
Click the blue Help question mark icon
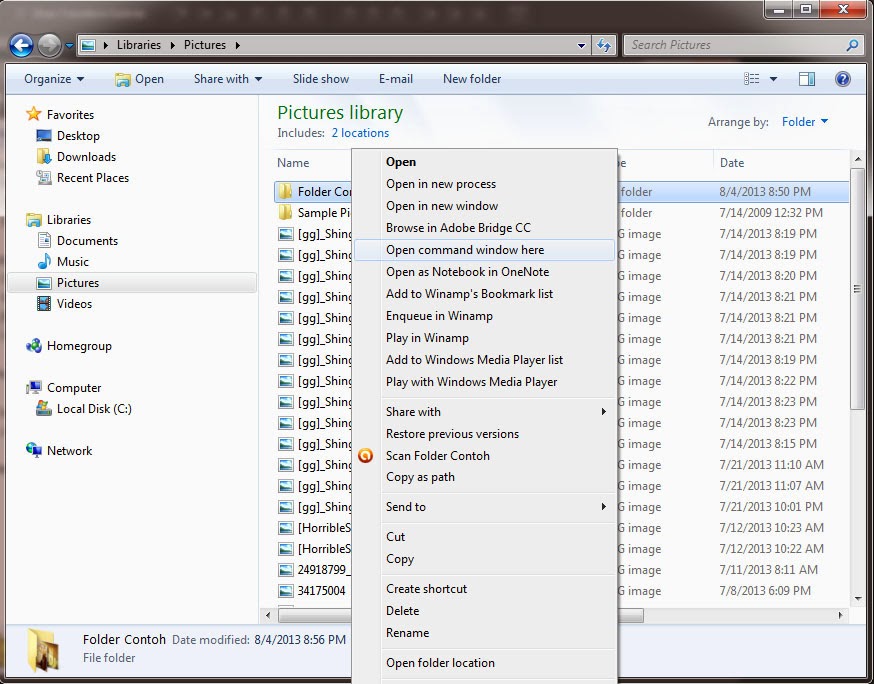[843, 79]
